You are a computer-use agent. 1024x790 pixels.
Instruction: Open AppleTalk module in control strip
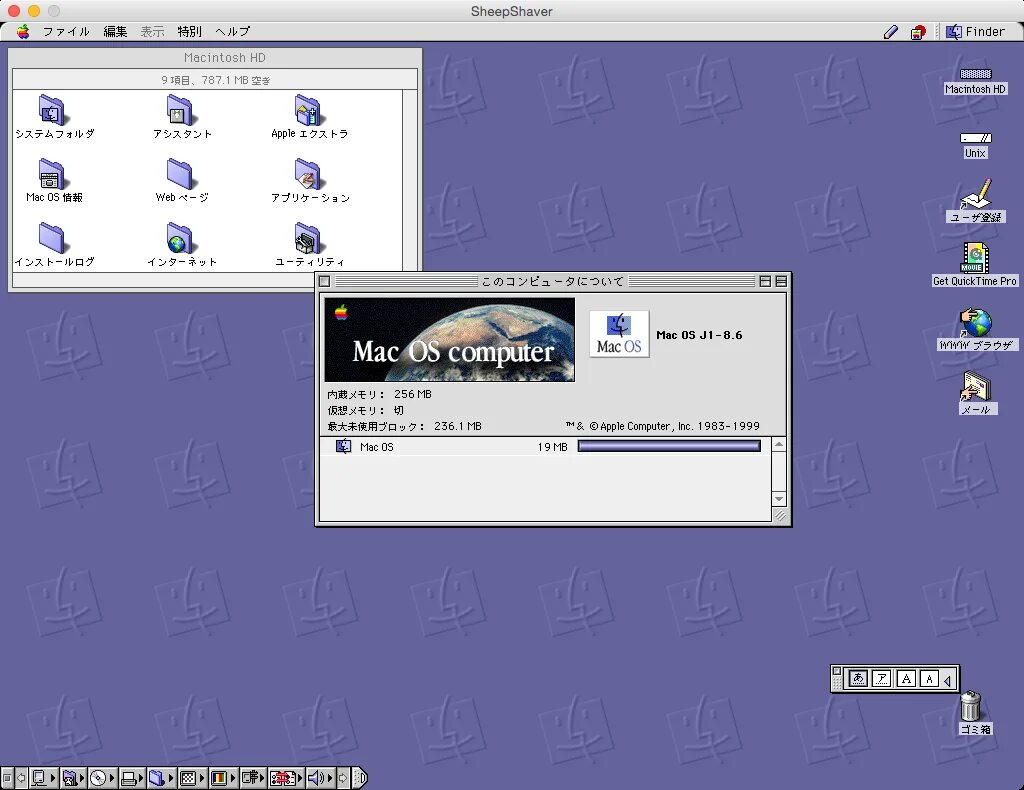click(x=44, y=778)
